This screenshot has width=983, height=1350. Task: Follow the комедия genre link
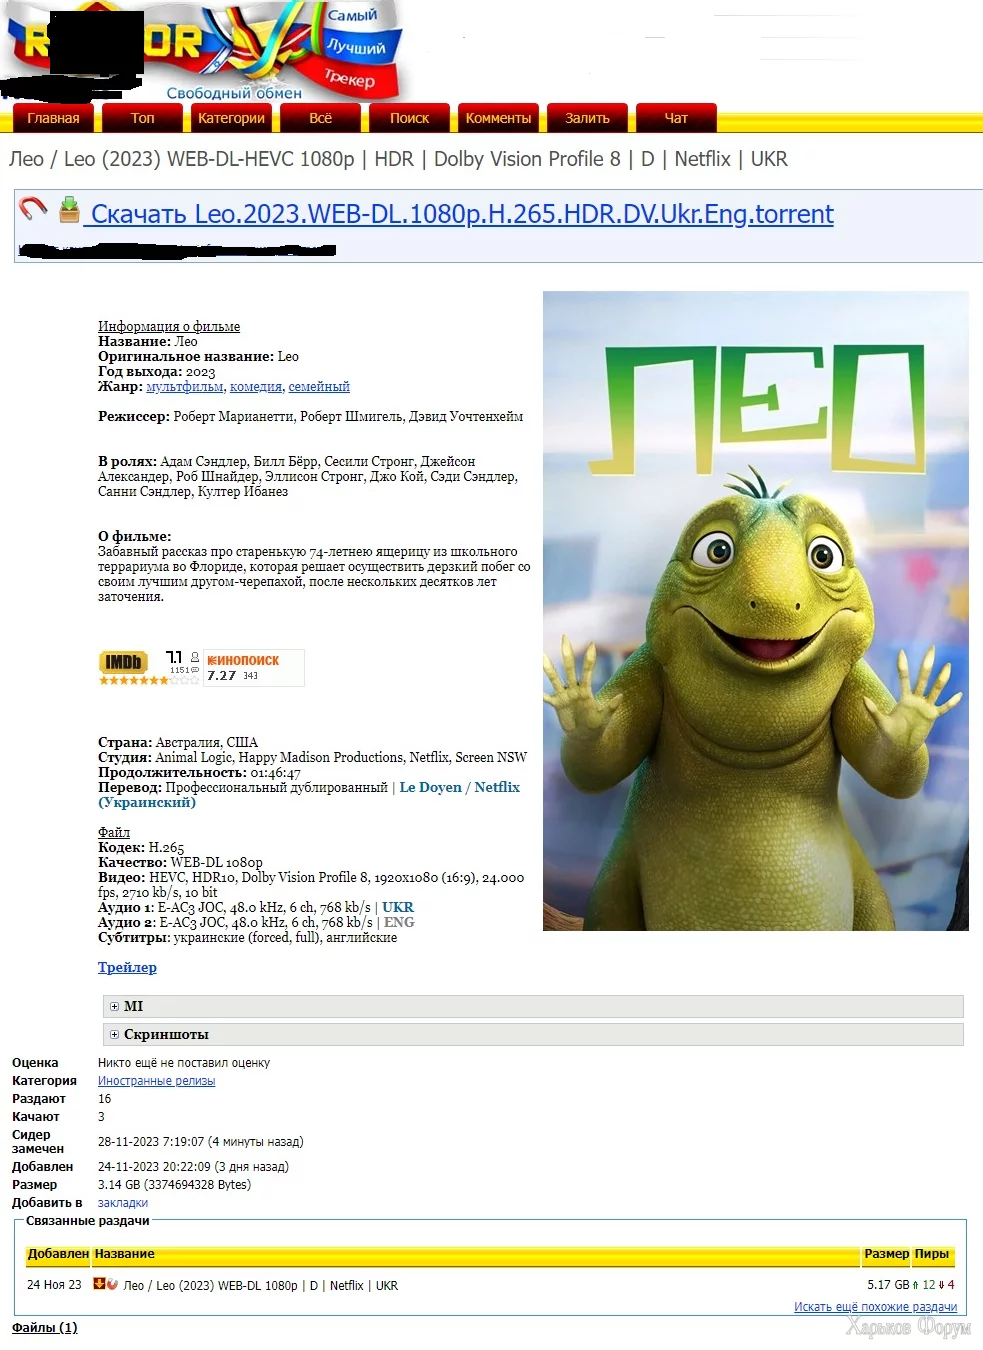click(256, 387)
